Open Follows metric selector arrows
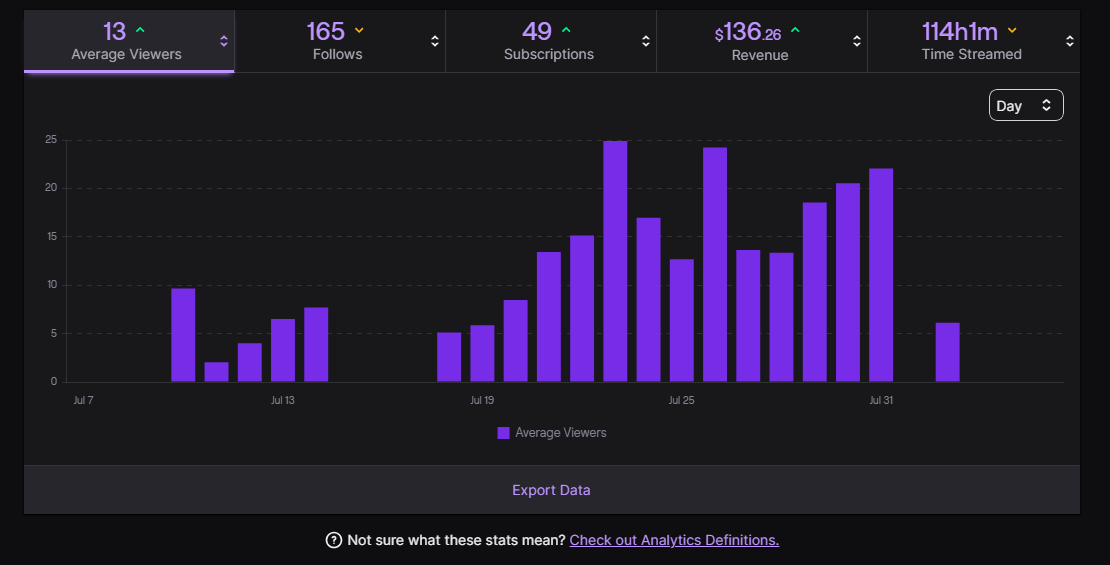 click(x=435, y=41)
